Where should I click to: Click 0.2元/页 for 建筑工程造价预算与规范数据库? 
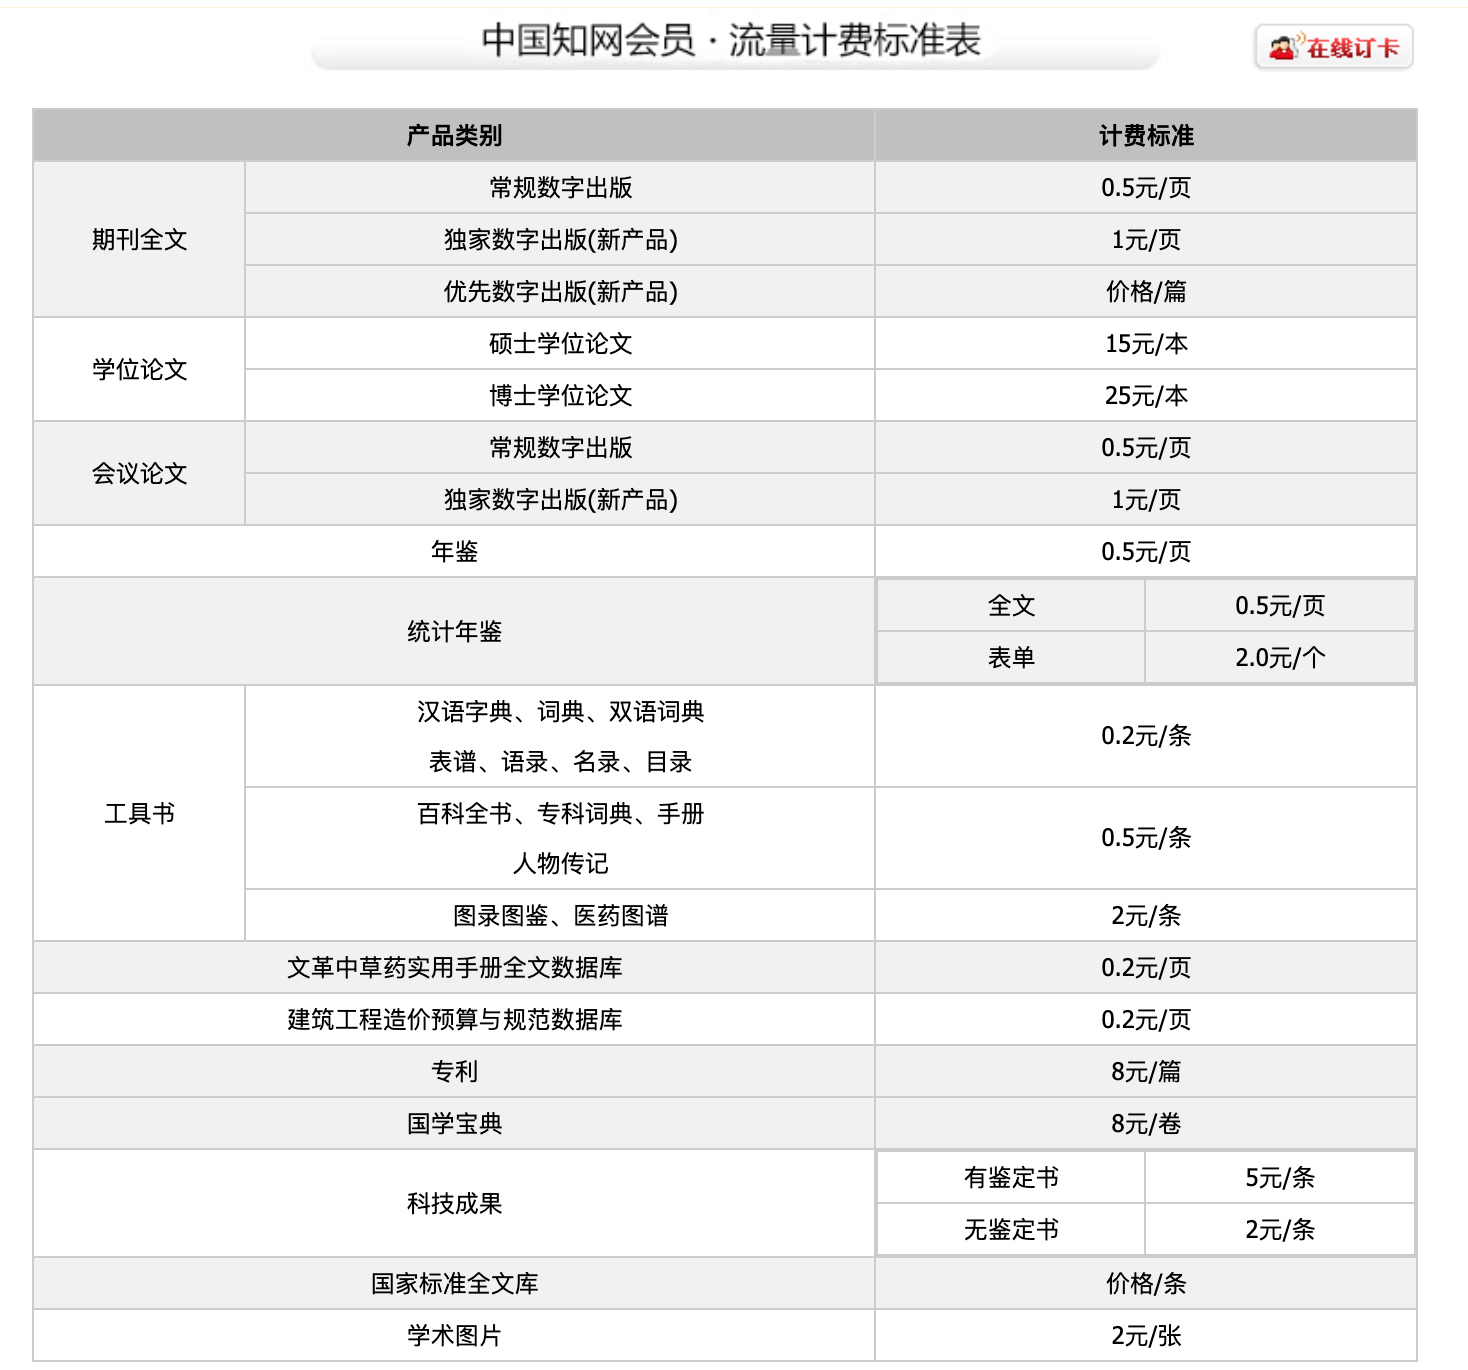[1146, 1019]
